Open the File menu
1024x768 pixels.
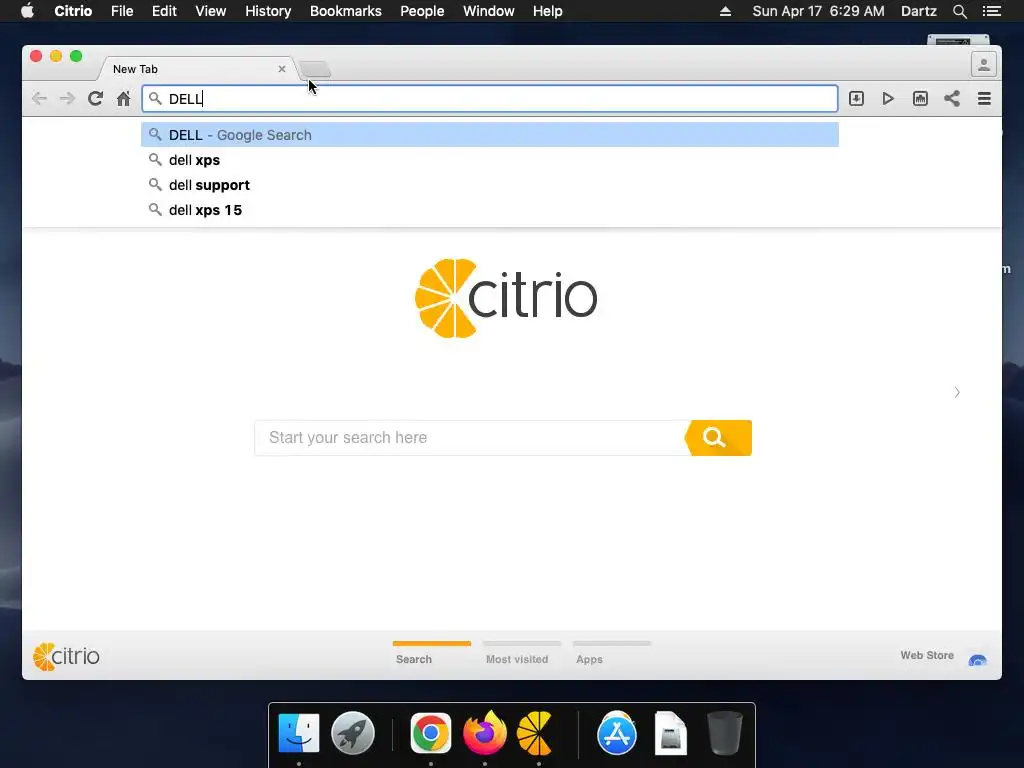[x=122, y=11]
